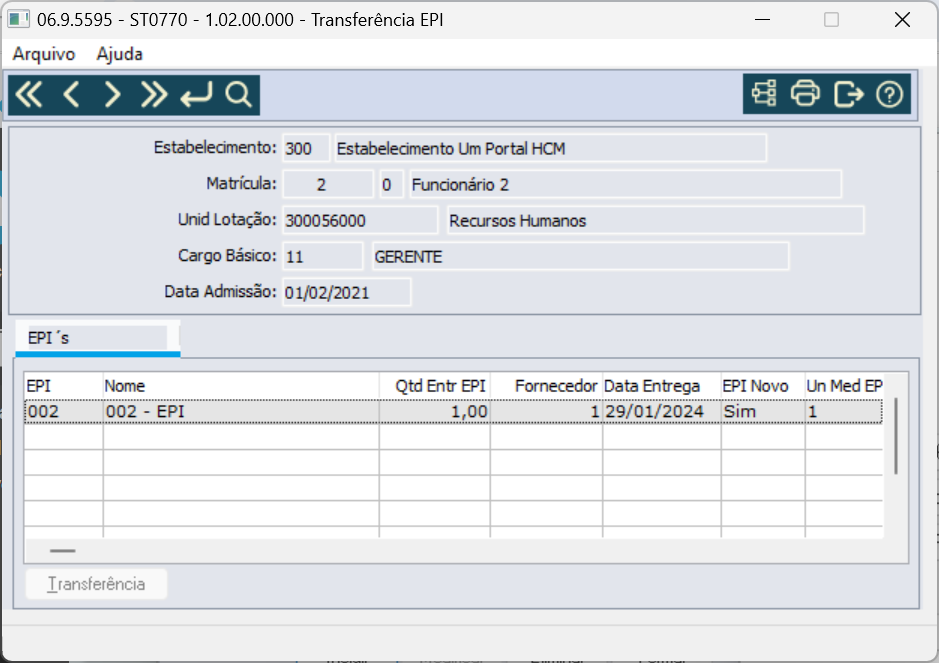
Task: Click the Funcionário 2 name field
Action: (625, 184)
